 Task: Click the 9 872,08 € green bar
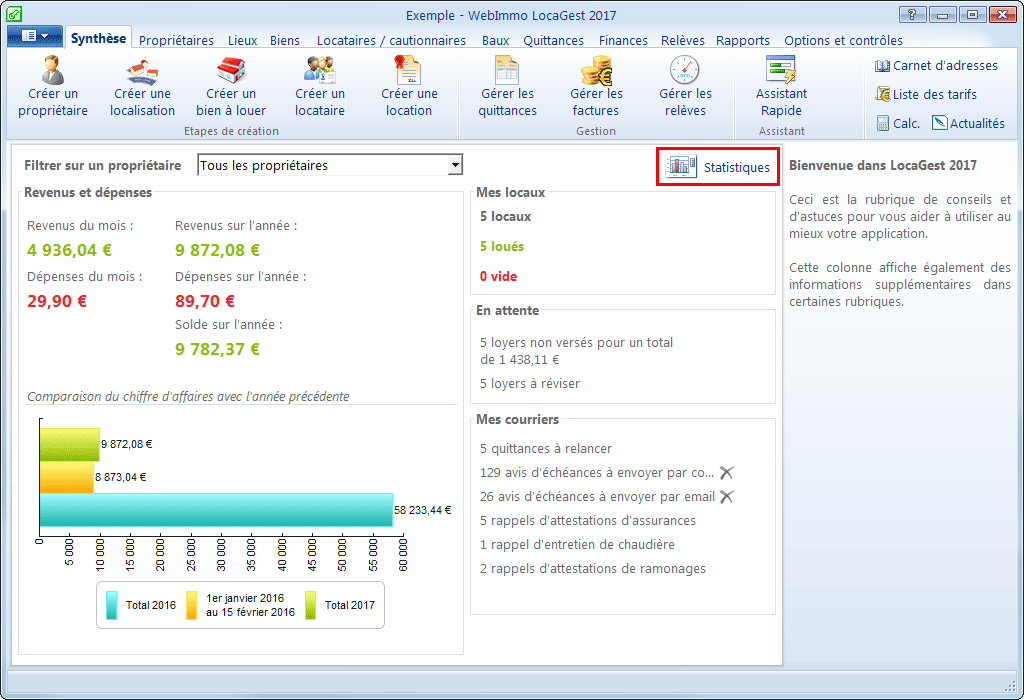click(70, 445)
